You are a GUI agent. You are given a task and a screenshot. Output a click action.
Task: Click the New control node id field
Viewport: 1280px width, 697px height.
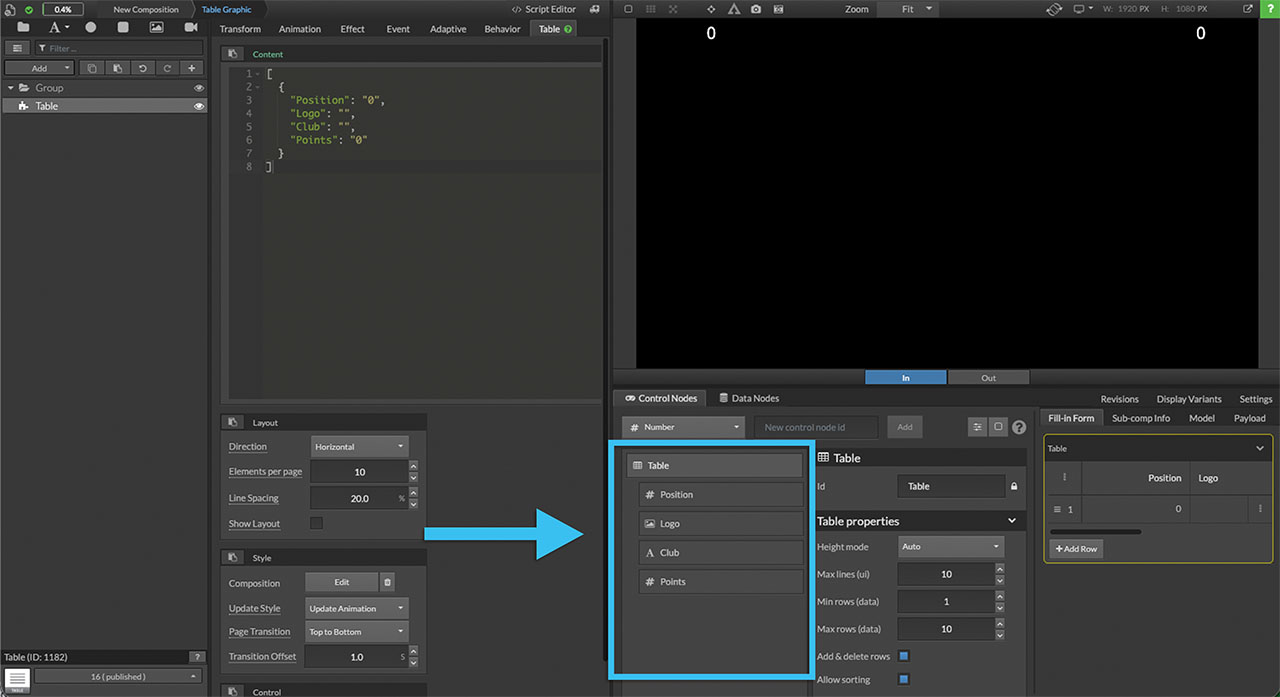(x=816, y=427)
